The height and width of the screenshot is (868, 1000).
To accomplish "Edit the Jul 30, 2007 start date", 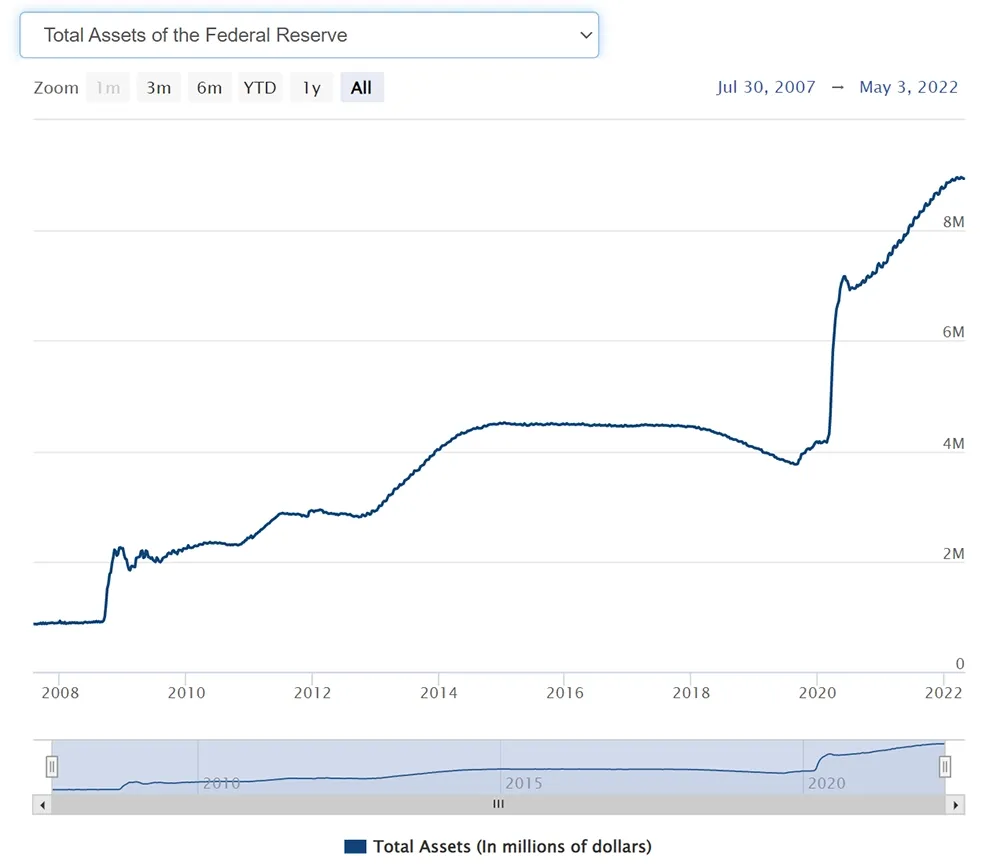I will point(766,87).
